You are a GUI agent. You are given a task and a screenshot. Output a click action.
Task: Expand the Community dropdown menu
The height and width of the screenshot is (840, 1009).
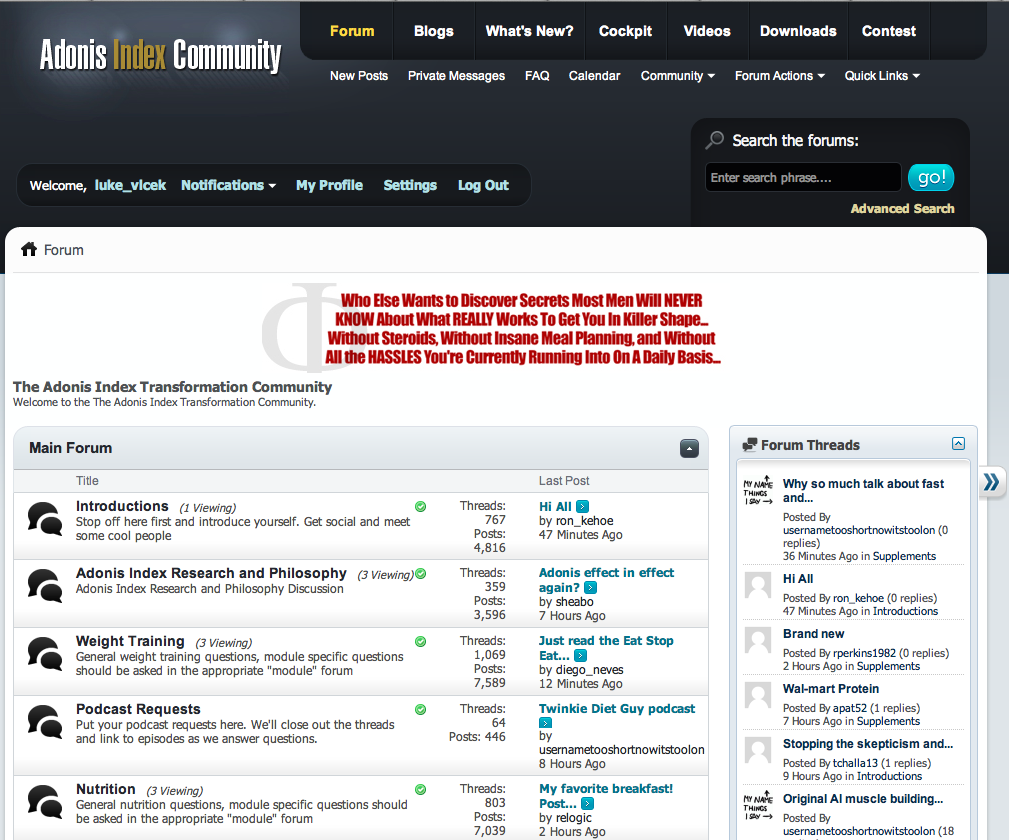point(677,76)
